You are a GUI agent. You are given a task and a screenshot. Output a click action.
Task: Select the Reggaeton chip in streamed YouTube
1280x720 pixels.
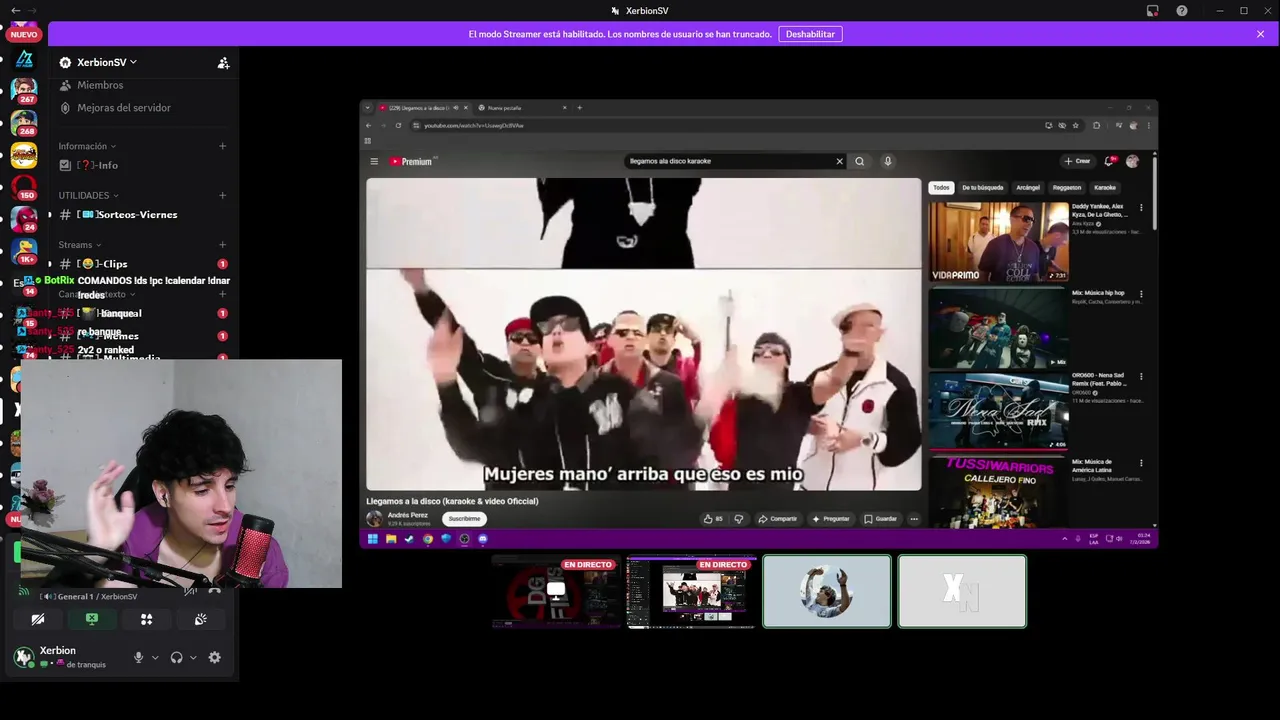click(x=1067, y=188)
